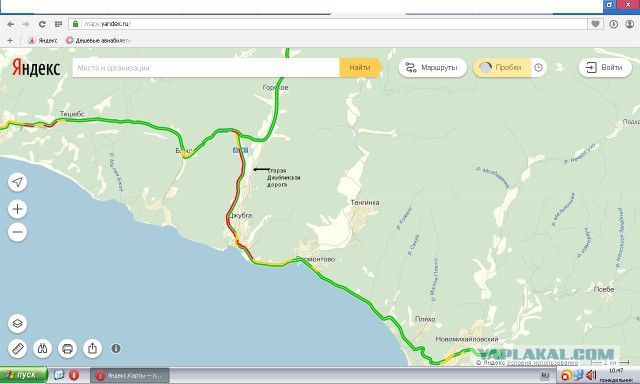Toggle the Пробки traffic layer
Image resolution: width=640 pixels, height=384 pixels.
pos(502,68)
